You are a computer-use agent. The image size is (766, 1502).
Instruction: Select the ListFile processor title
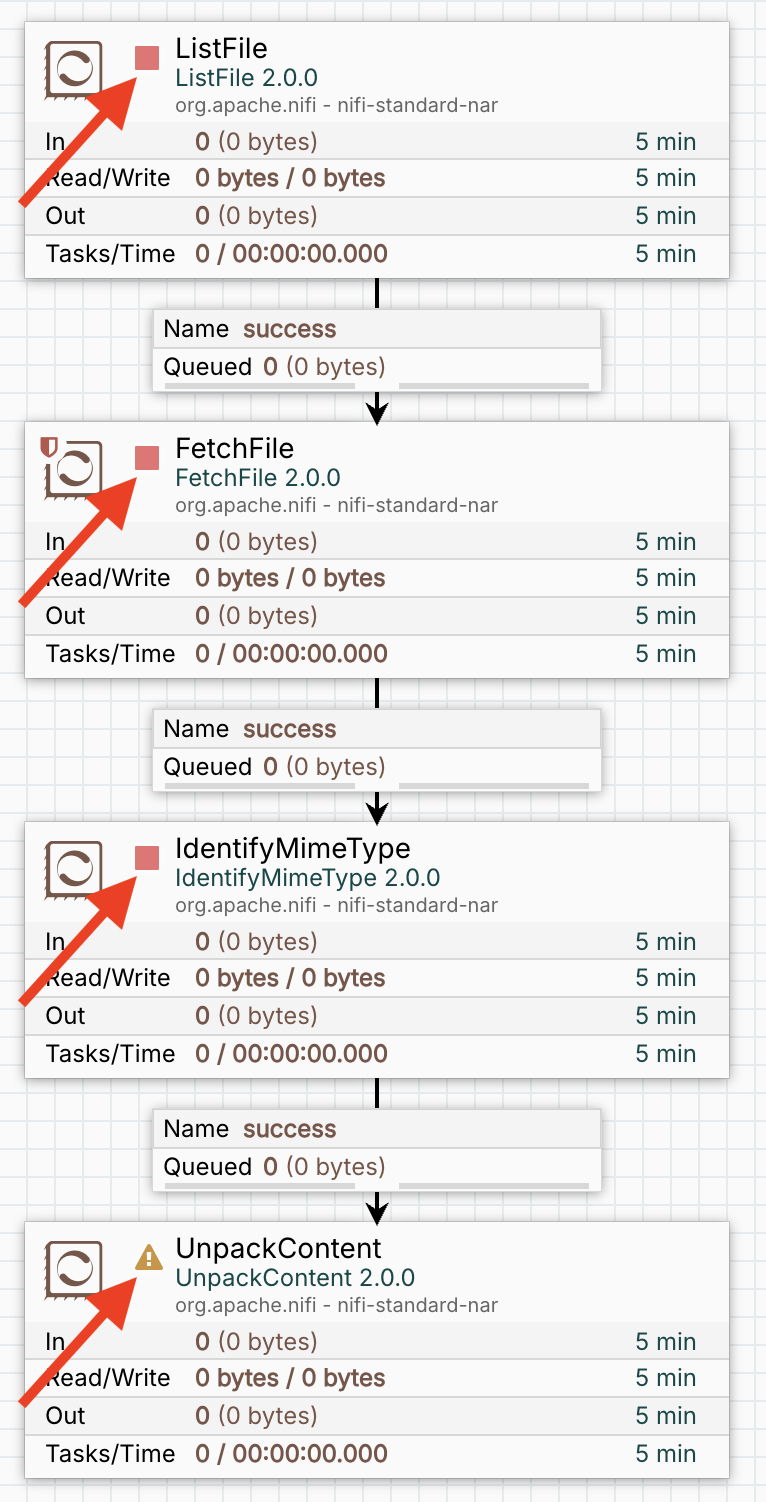click(x=221, y=48)
